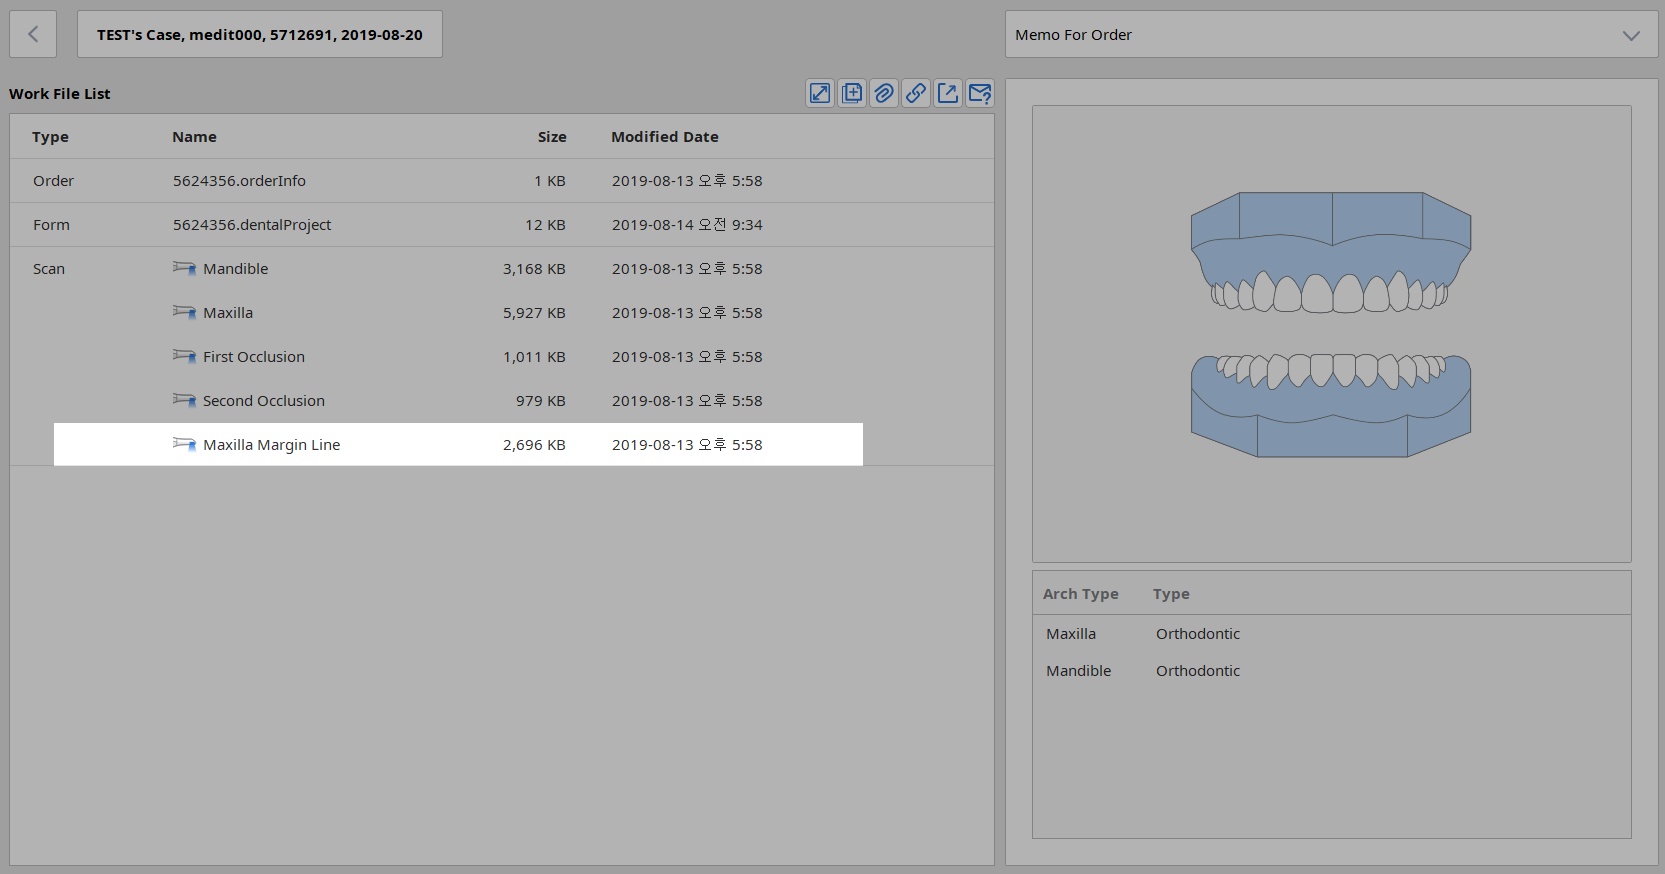Click the Mandible arch type row
Screen dimensions: 1665x874
coord(1332,671)
